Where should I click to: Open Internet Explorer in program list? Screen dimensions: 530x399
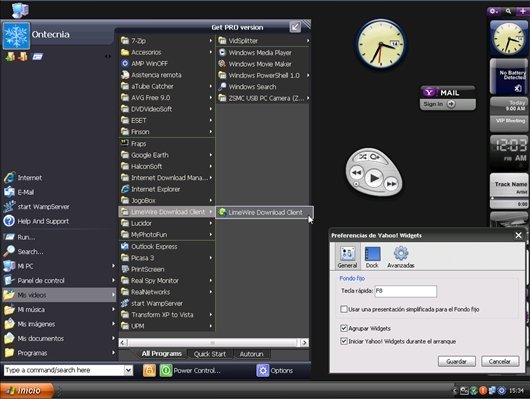click(x=167, y=189)
